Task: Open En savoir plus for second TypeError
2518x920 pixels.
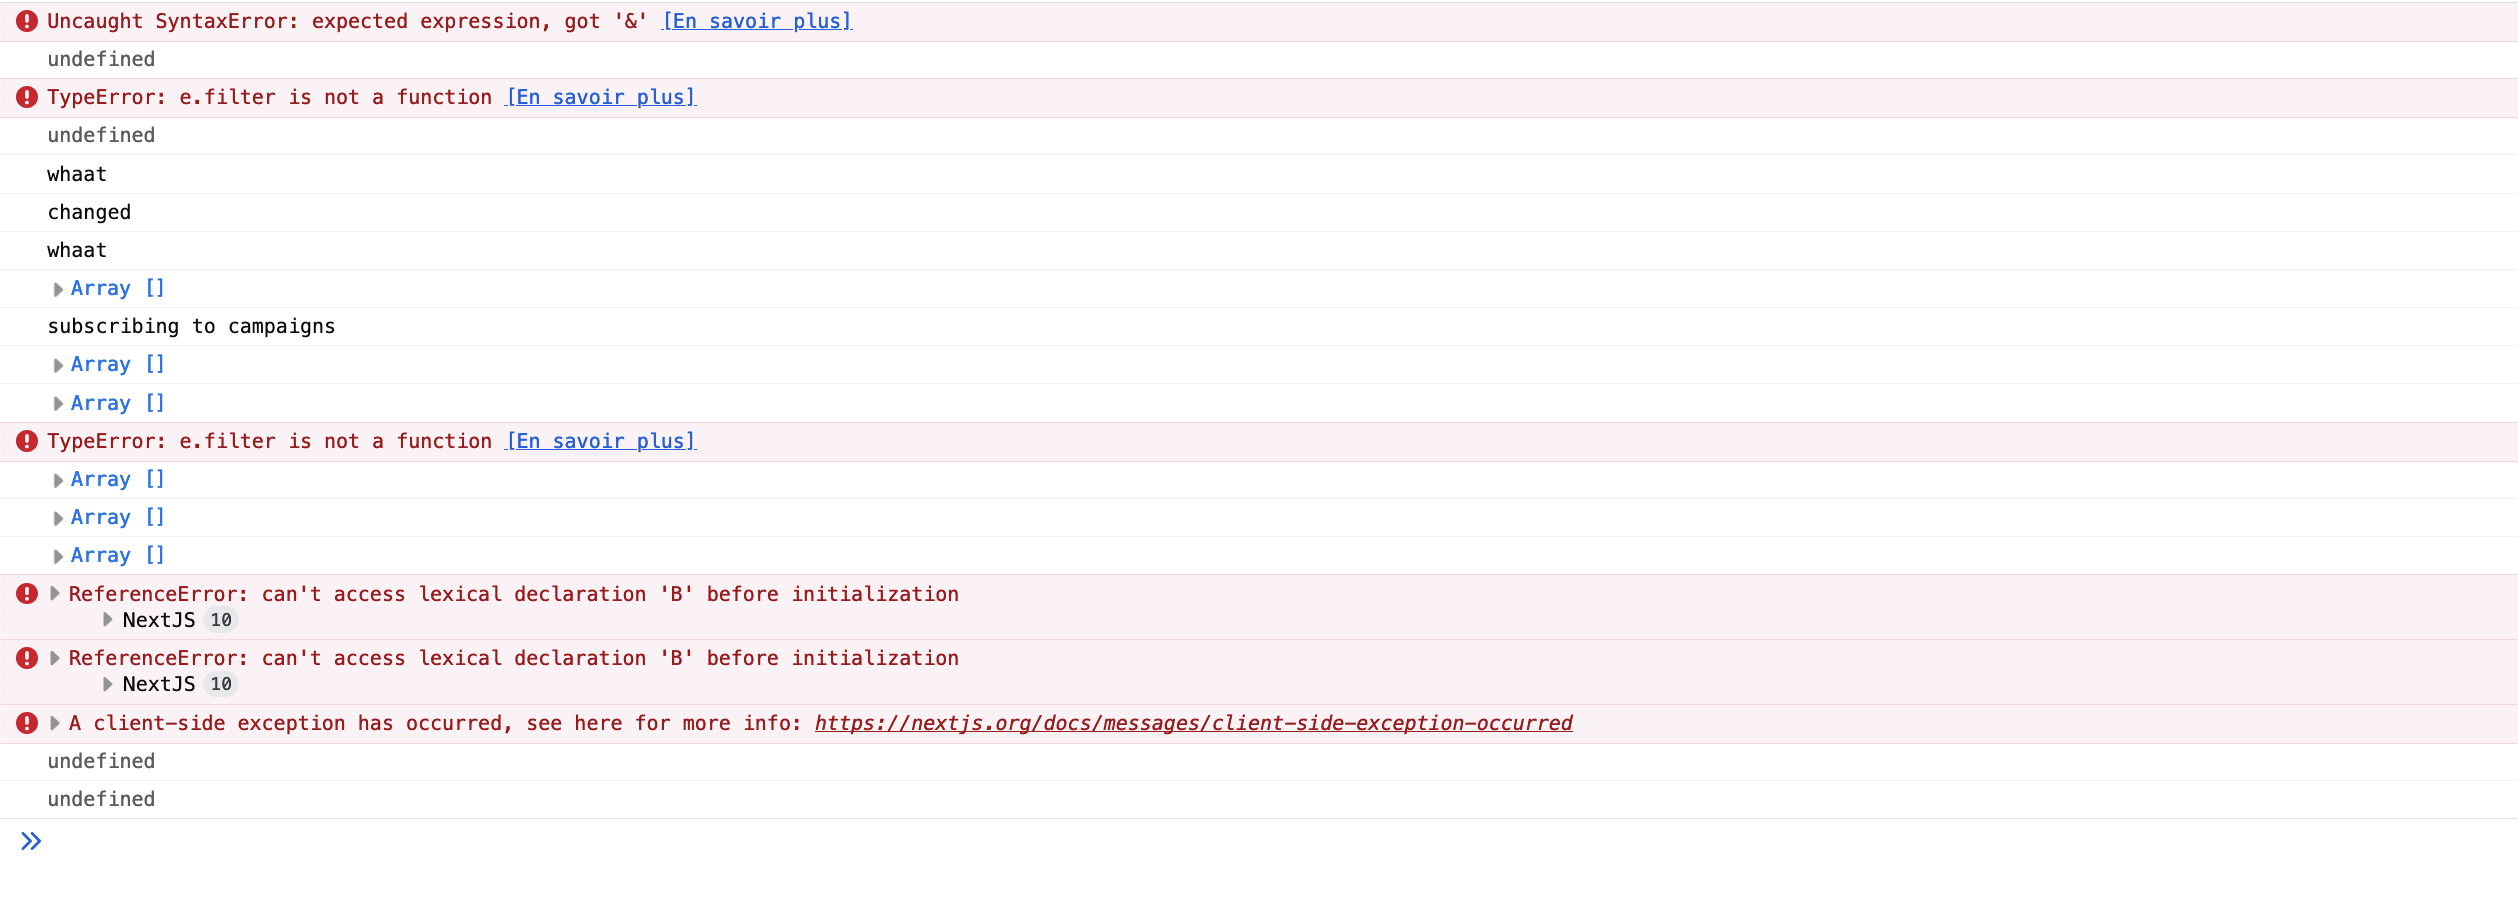Action: coord(601,441)
